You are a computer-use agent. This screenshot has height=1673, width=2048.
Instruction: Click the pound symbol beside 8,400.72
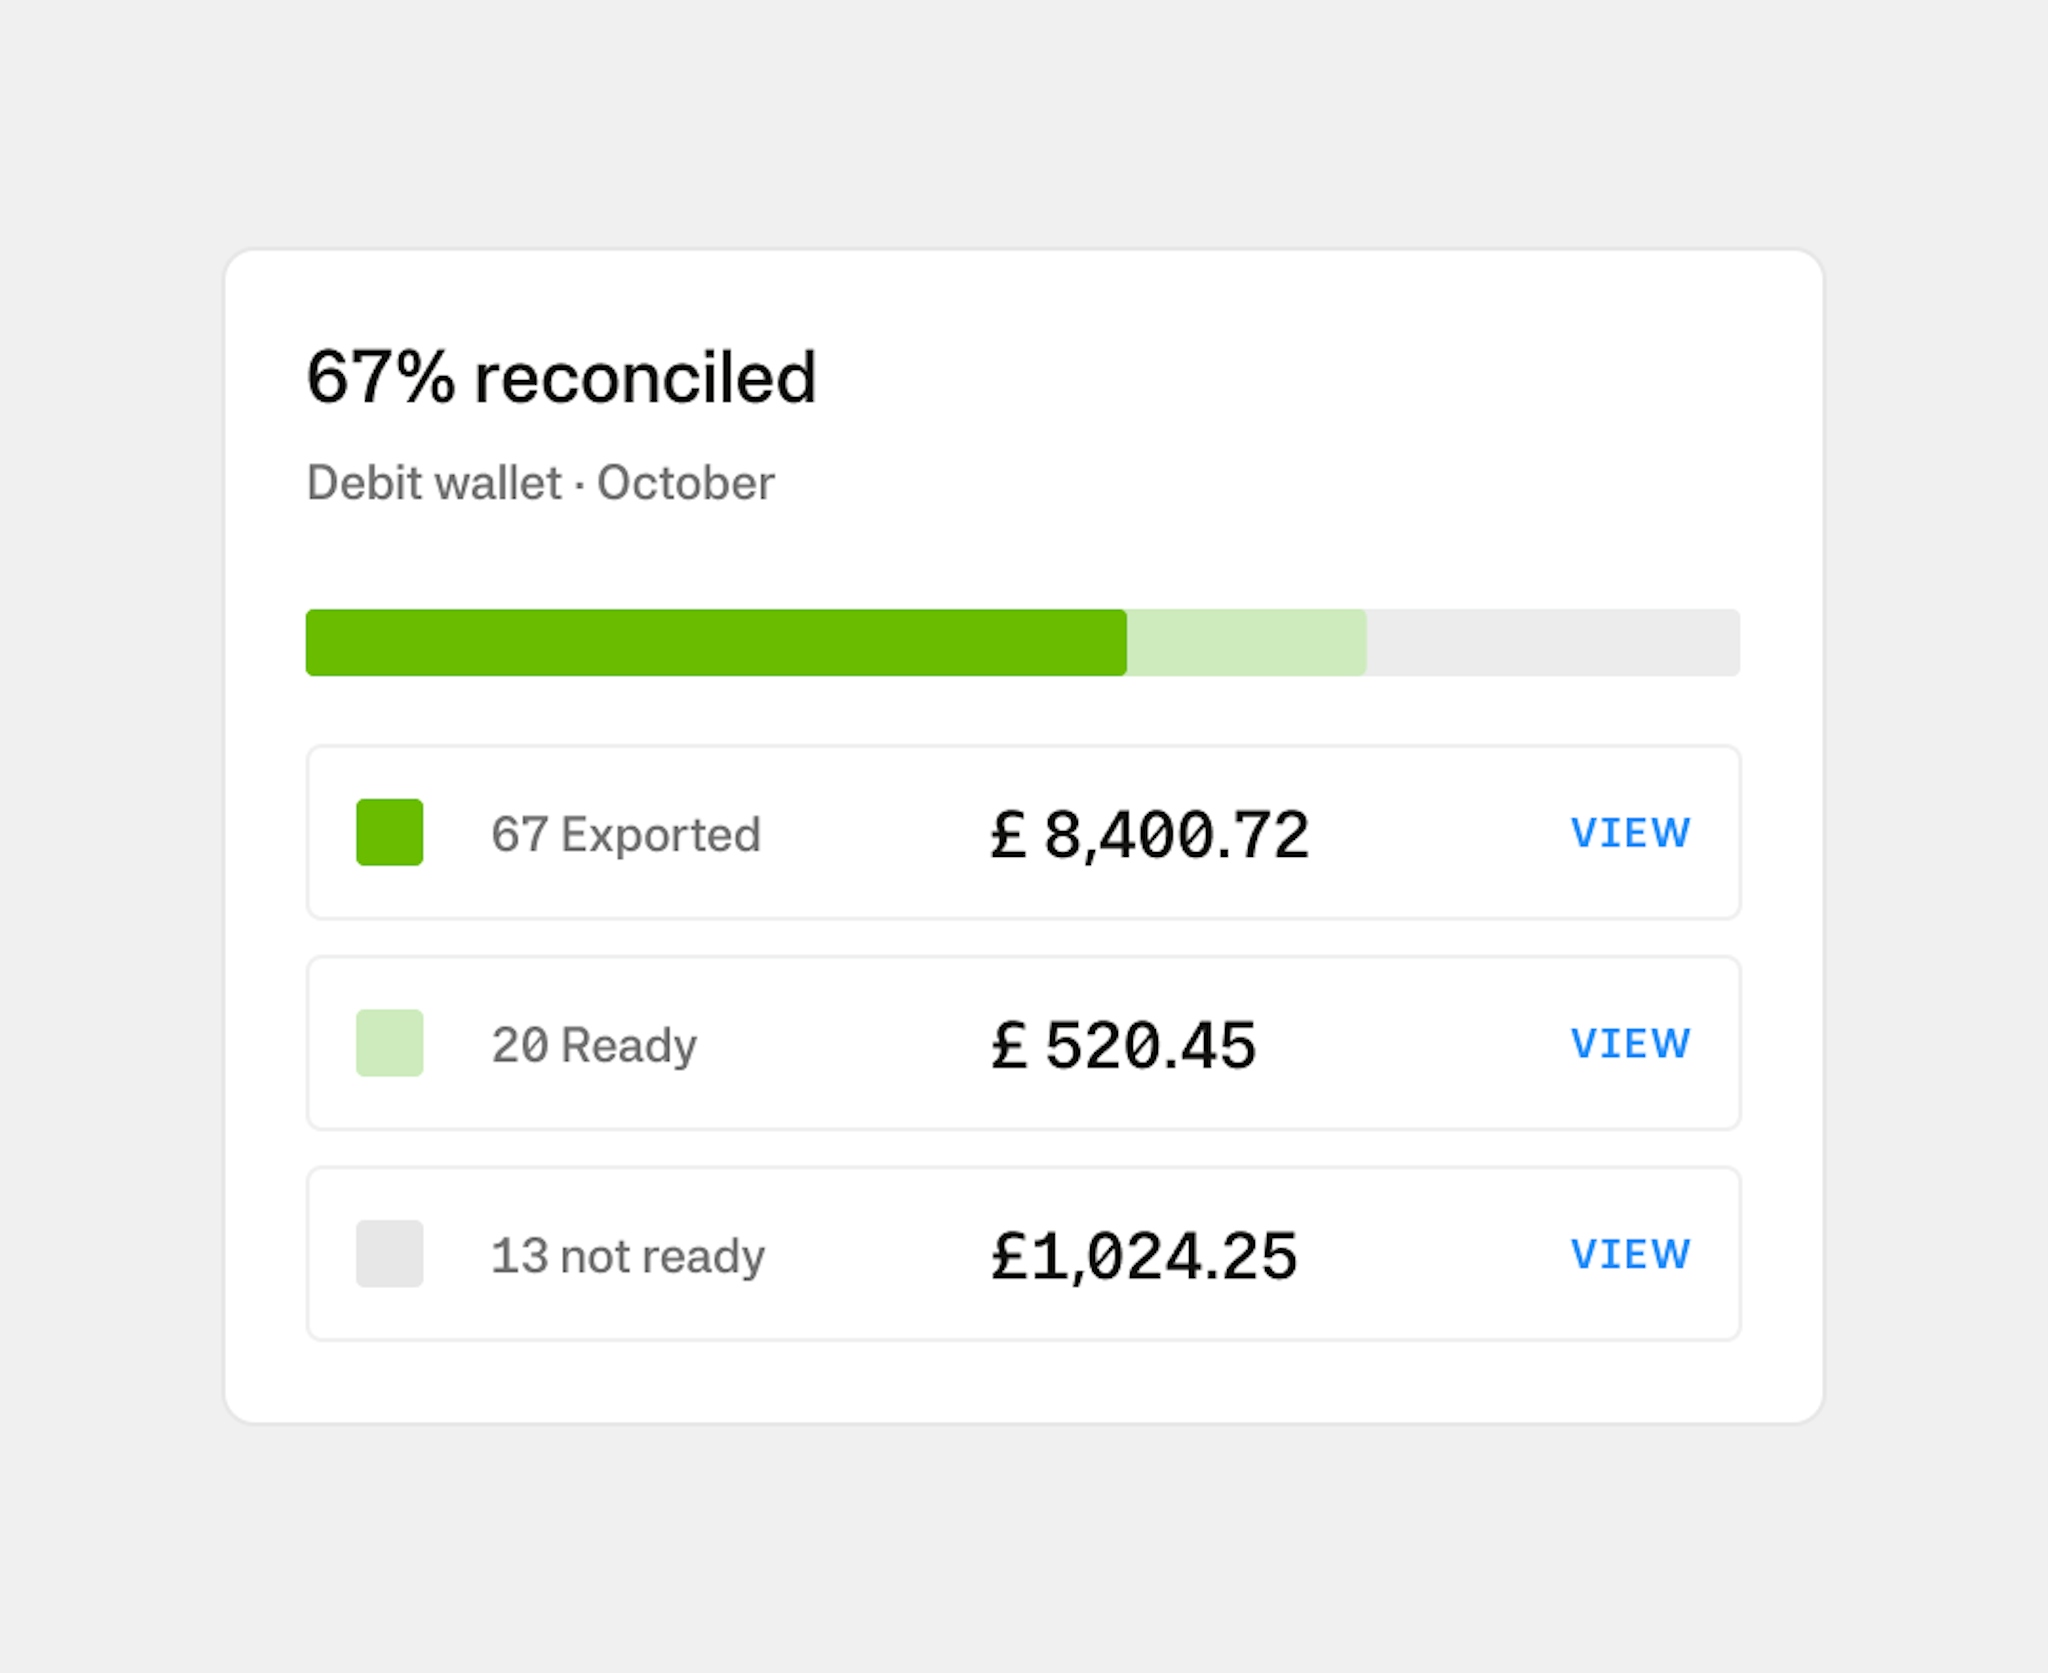click(x=1009, y=834)
